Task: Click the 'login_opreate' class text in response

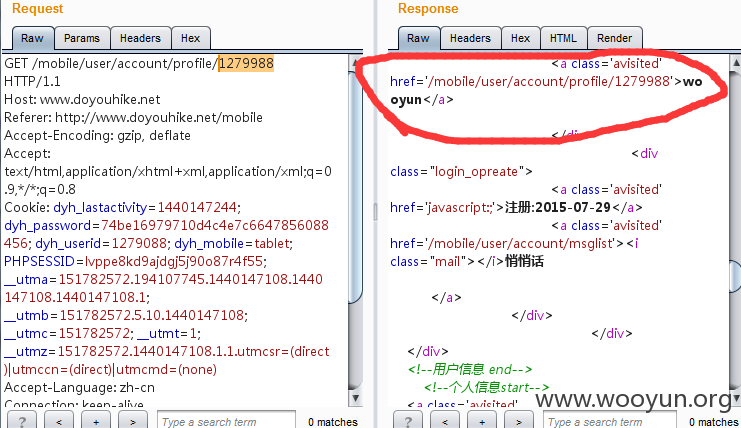Action: pyautogui.click(x=477, y=171)
